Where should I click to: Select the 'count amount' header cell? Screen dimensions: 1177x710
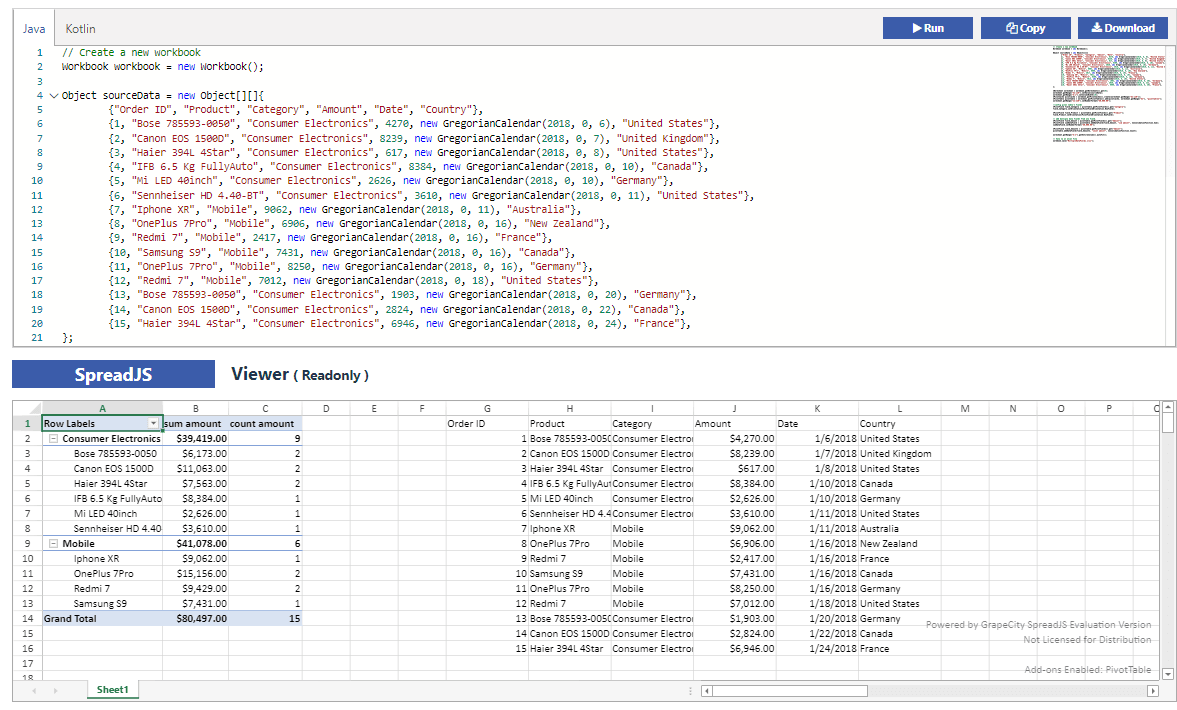[265, 423]
